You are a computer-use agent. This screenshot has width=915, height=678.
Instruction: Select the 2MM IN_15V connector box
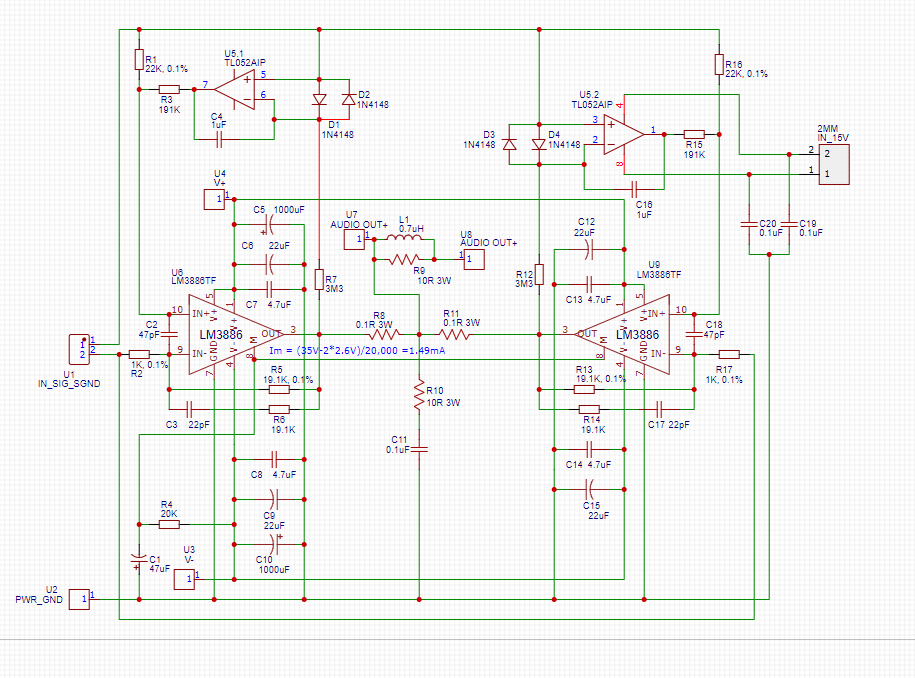pos(834,165)
